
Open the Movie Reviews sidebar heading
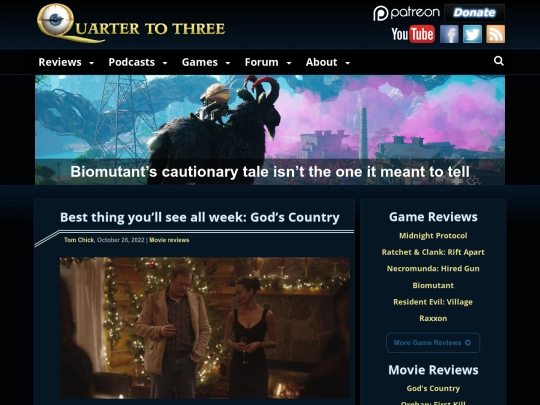[x=433, y=370]
